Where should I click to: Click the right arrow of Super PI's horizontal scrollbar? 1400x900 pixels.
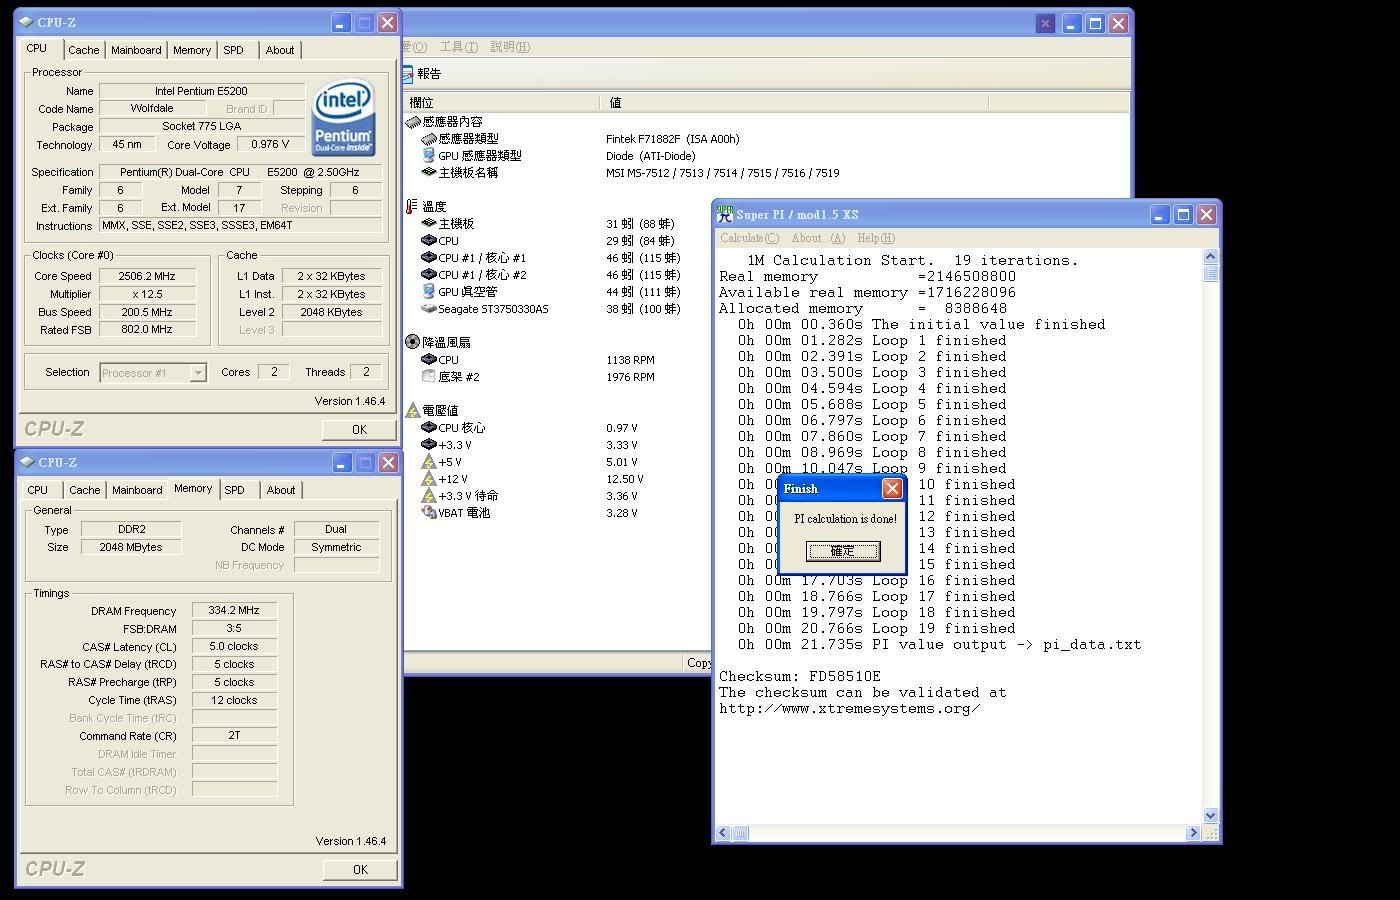tap(1192, 832)
